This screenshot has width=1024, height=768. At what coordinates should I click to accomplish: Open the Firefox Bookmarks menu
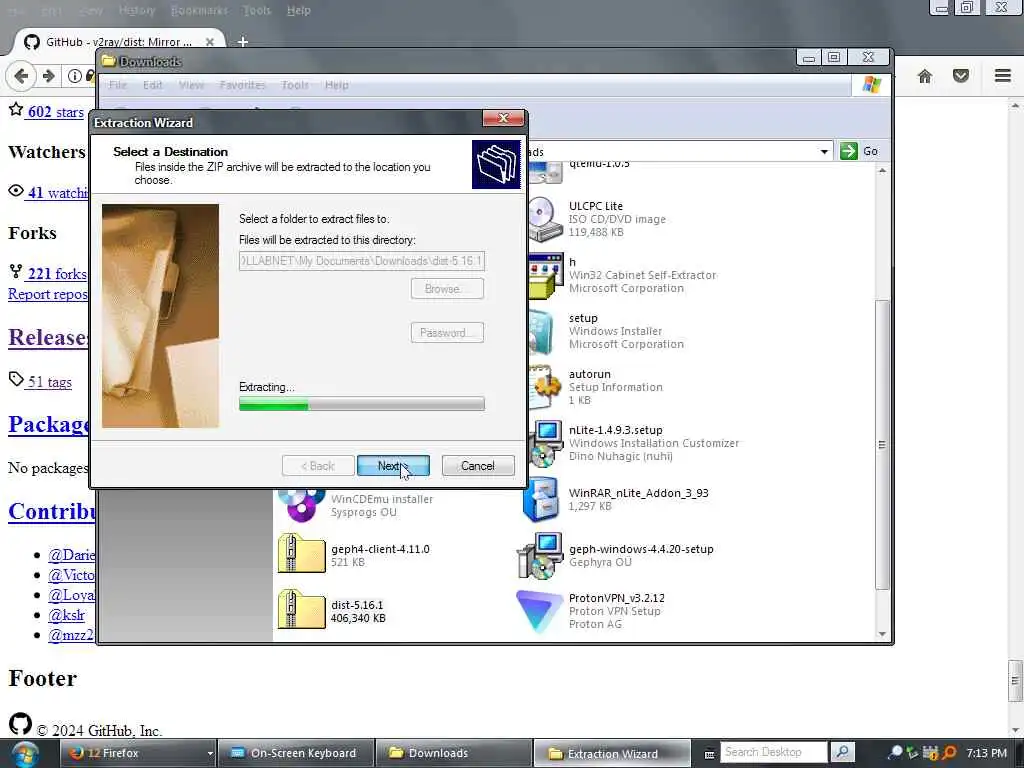pyautogui.click(x=199, y=10)
